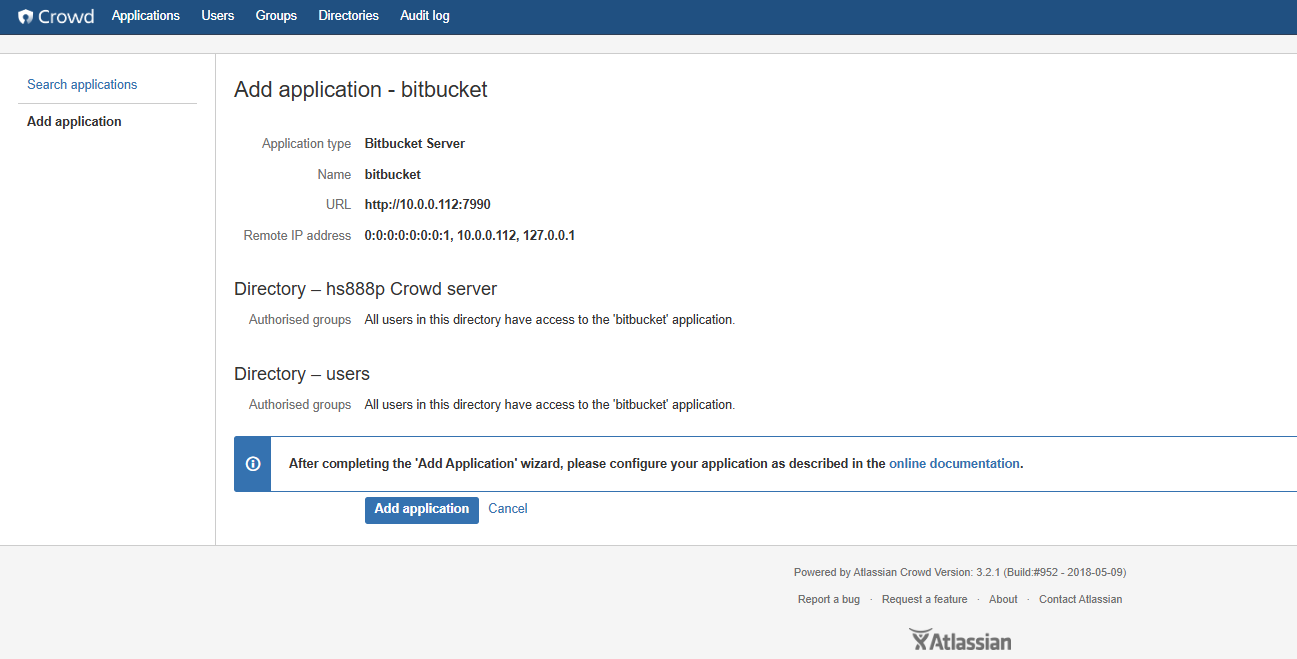Click the Report a bug link
The image size is (1297, 659).
(x=828, y=600)
